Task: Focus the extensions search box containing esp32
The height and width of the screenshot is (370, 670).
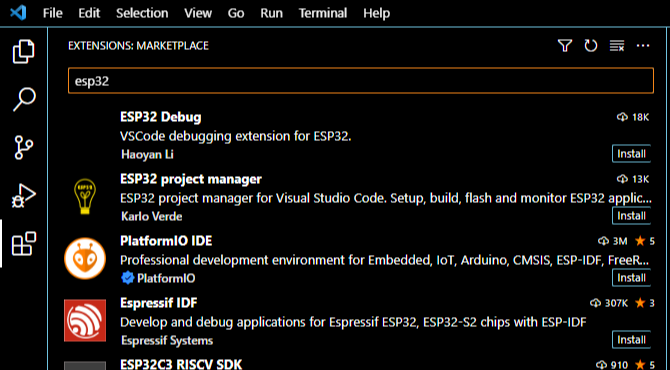Action: 361,81
